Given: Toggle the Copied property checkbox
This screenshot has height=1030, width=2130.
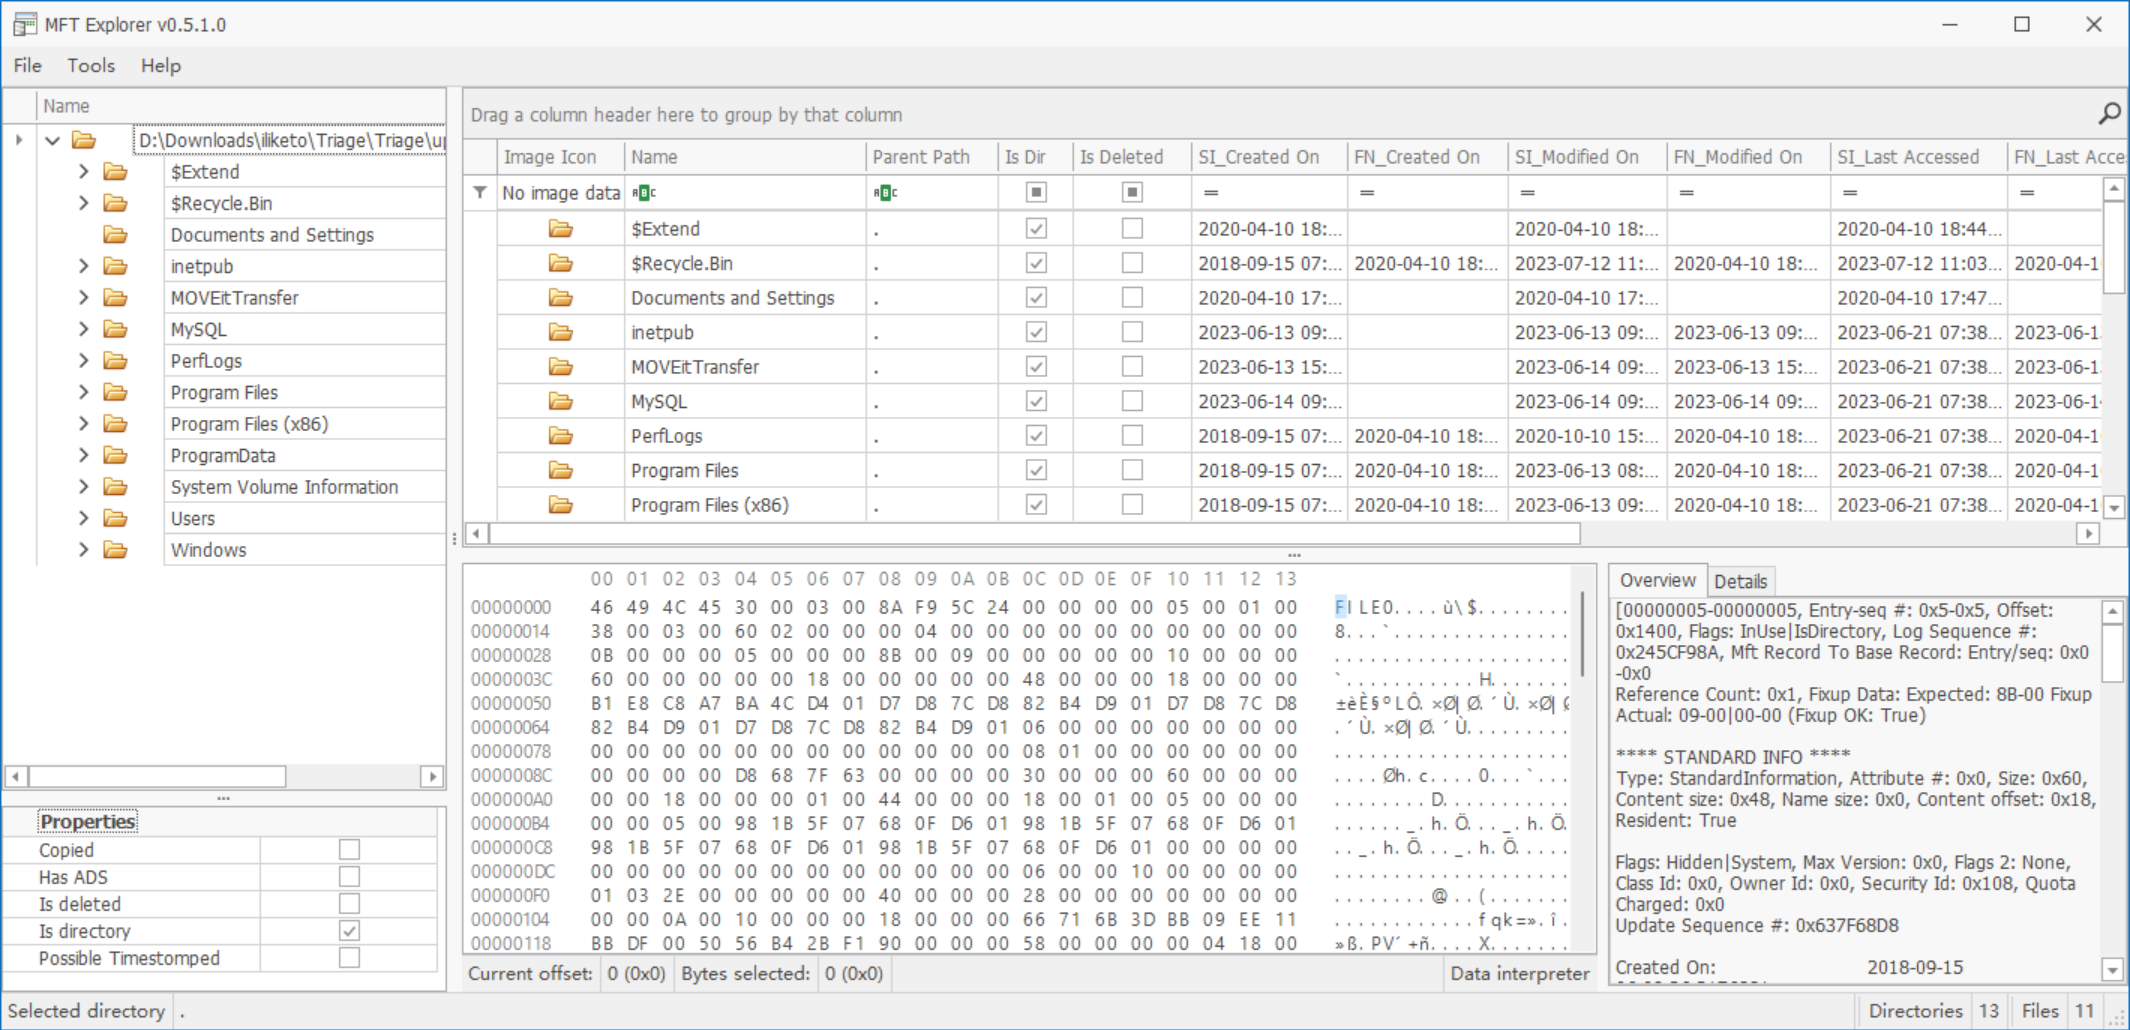Looking at the screenshot, I should point(349,850).
